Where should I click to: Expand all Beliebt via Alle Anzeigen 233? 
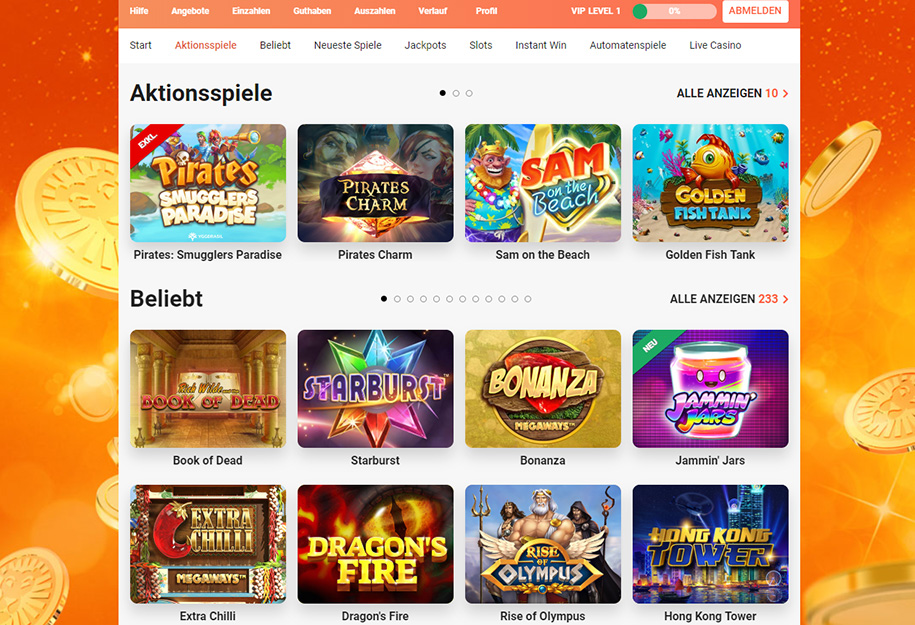point(729,299)
